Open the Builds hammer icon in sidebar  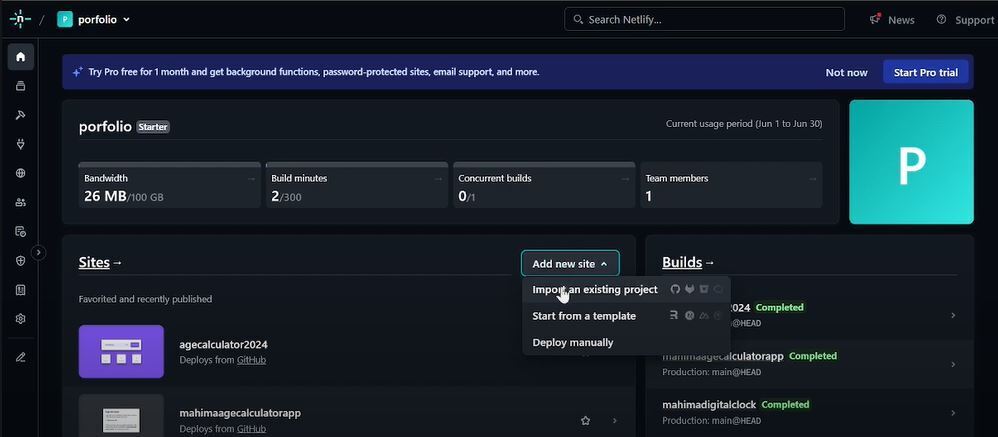tap(20, 115)
